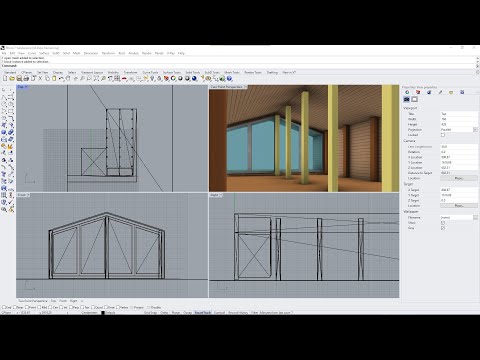480x360 pixels.
Task: Click the Open file folder icon
Action: coord(12,79)
